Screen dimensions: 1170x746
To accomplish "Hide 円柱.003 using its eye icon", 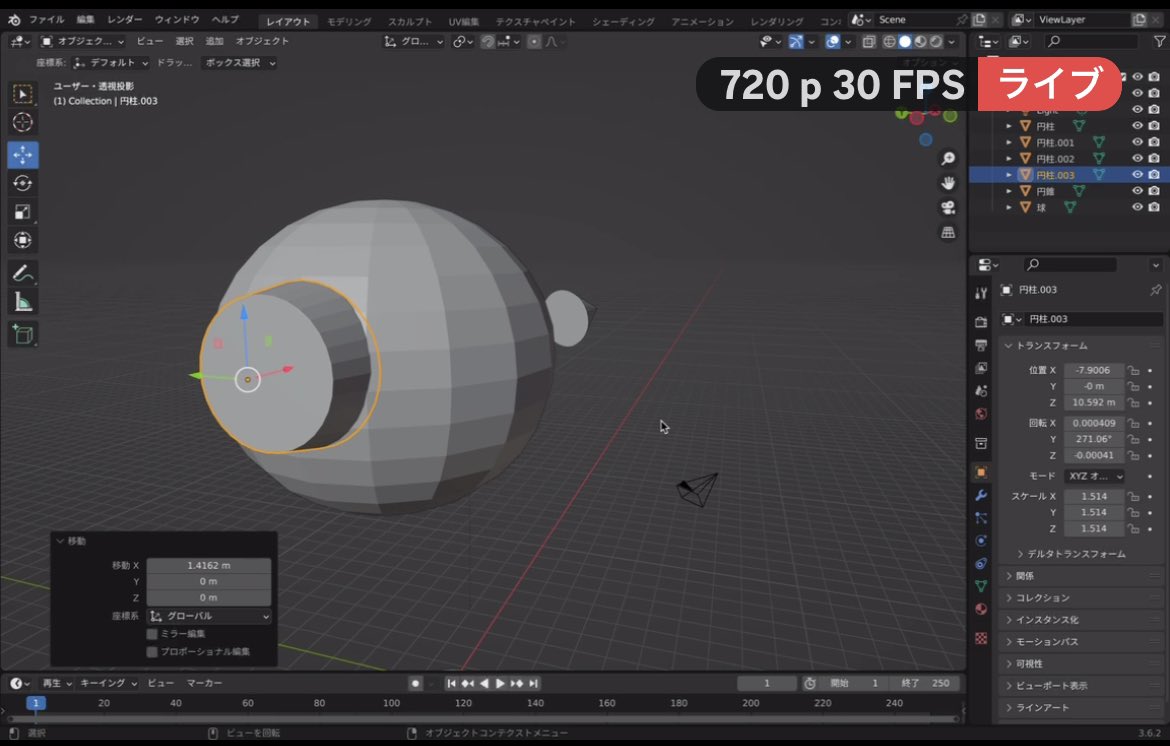I will 1137,175.
